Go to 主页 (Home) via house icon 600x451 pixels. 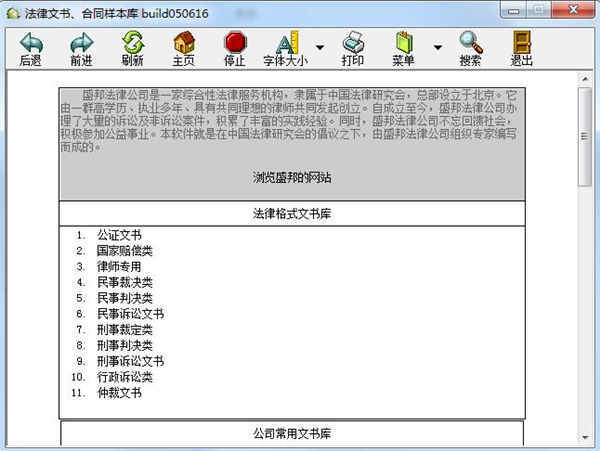(183, 43)
